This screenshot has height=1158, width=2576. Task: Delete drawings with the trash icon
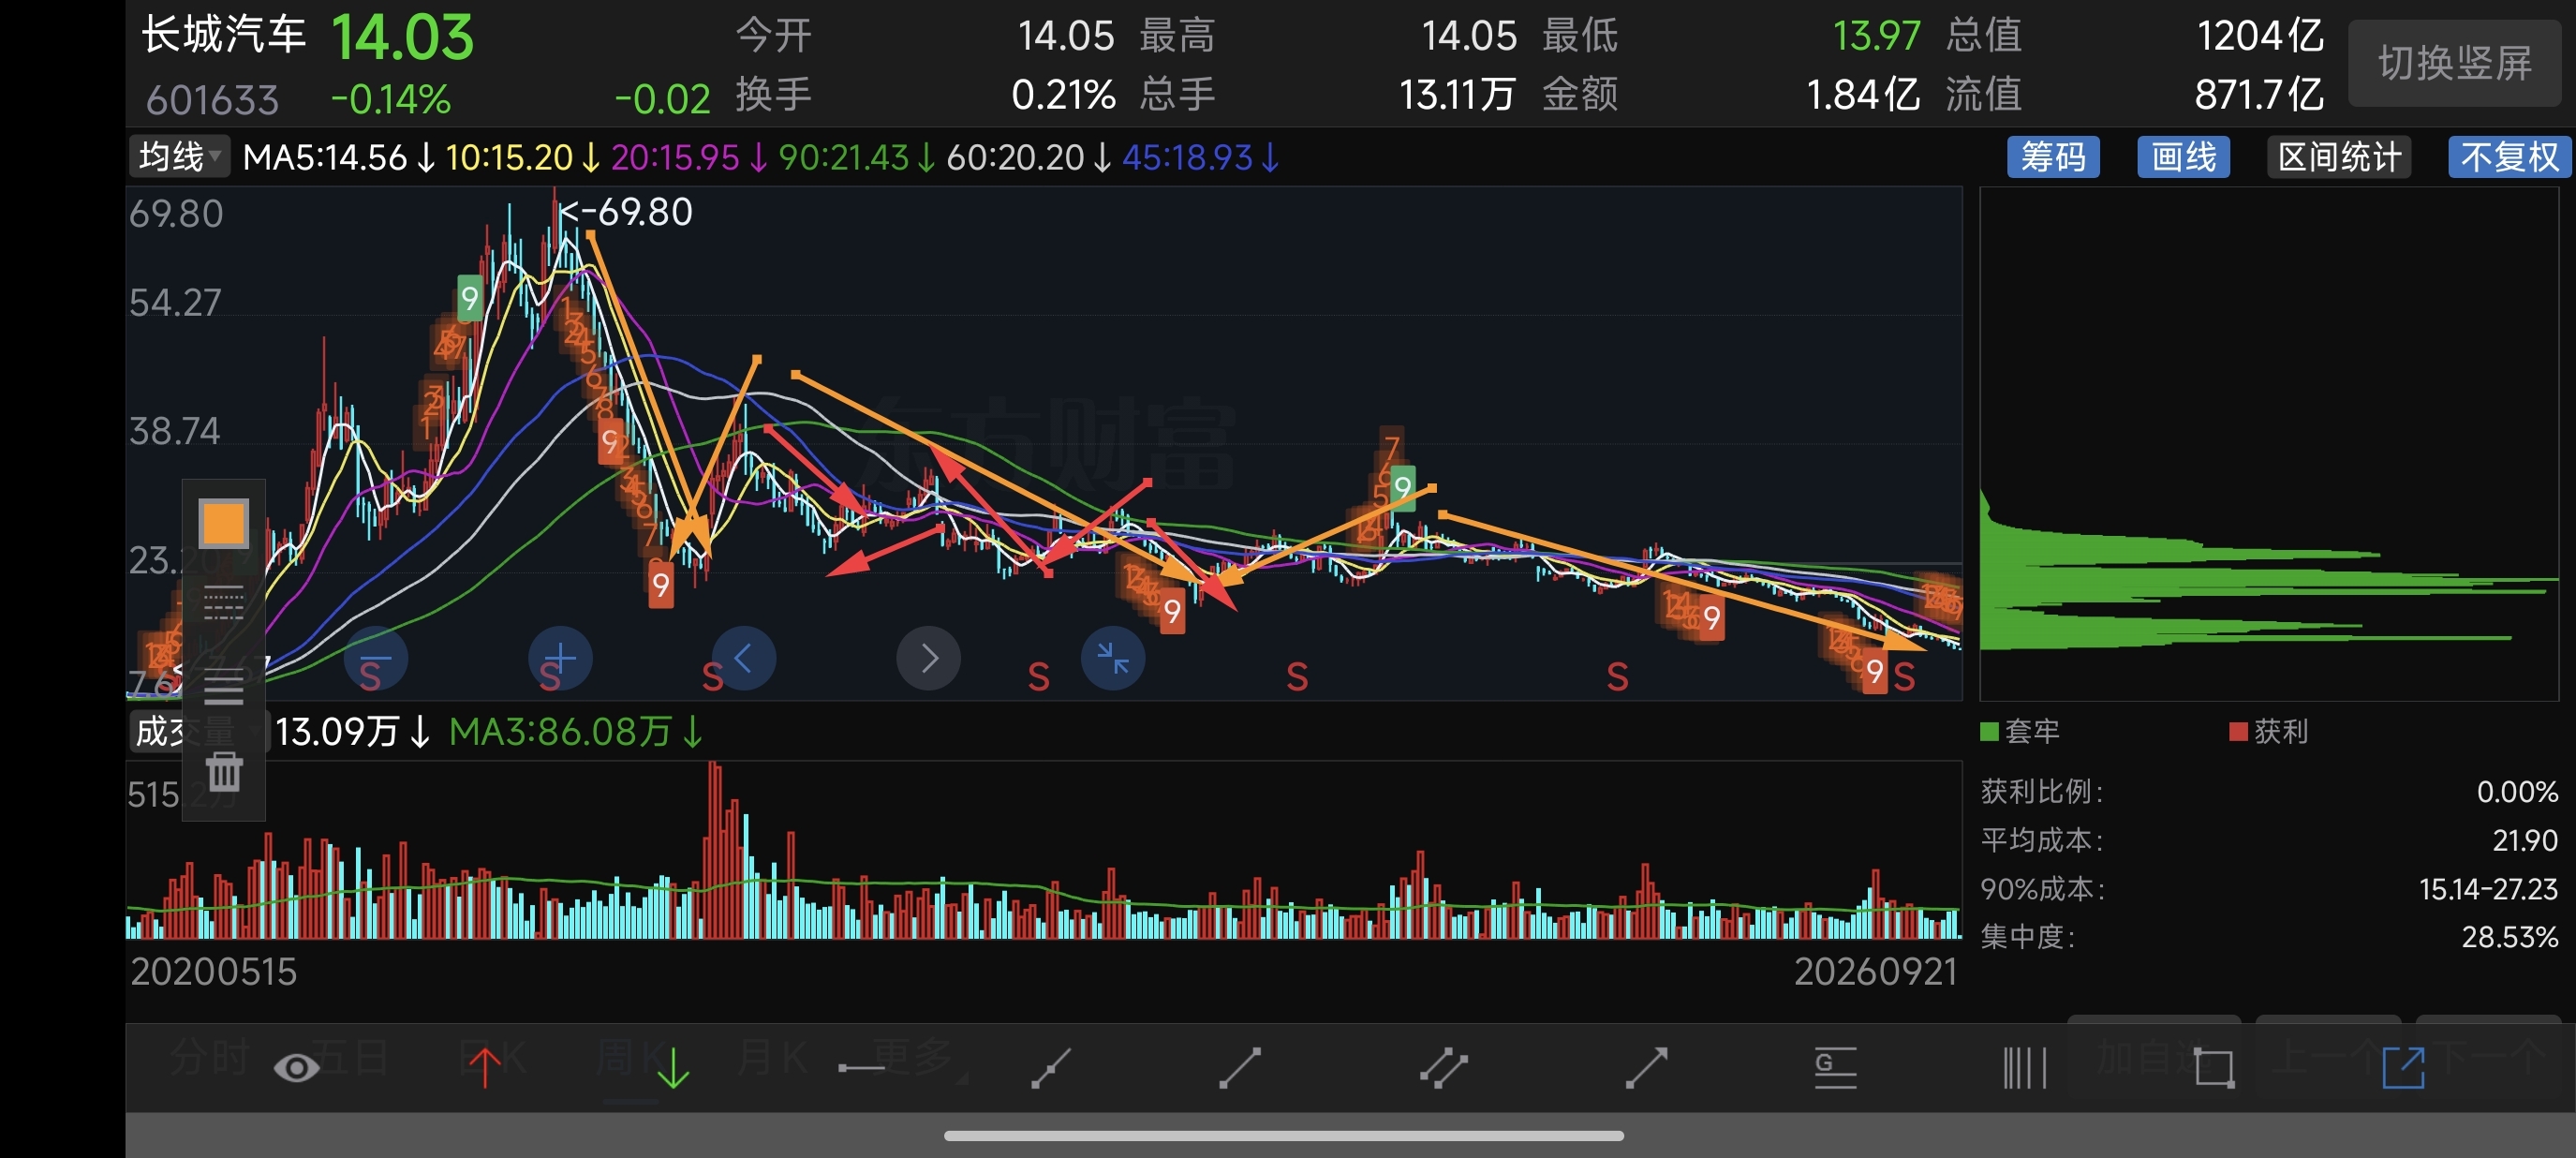point(224,772)
